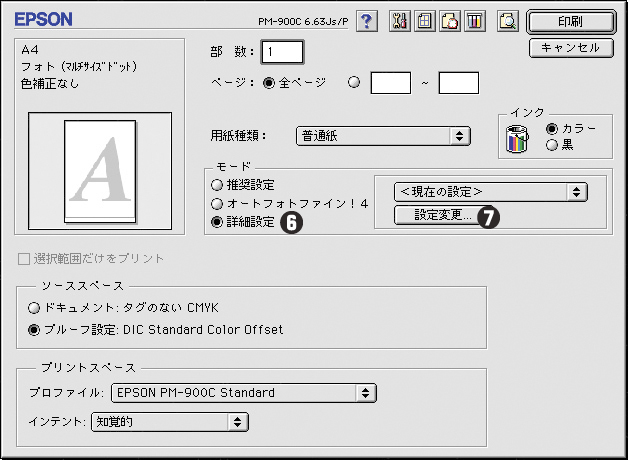Select the 全ページ all pages radio button
Screen dimensions: 628x460
coord(269,83)
